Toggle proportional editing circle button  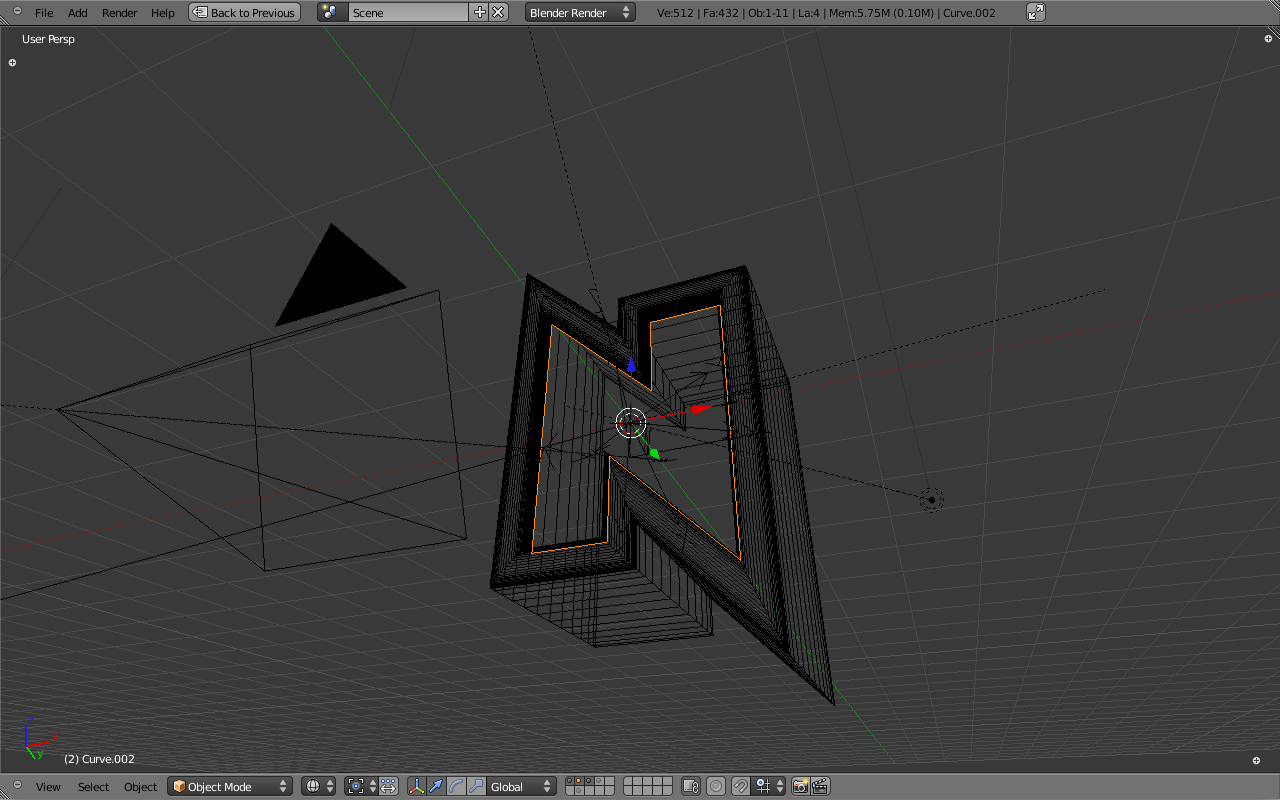point(716,786)
